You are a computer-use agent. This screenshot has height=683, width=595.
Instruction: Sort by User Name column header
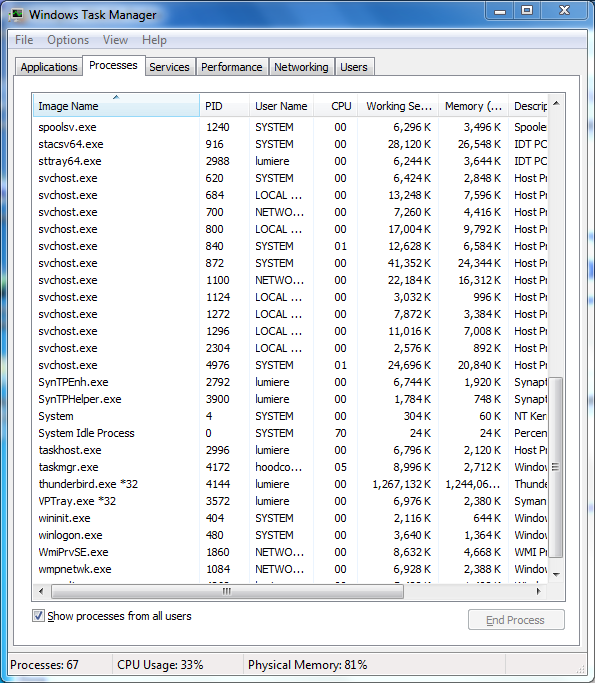tap(281, 105)
